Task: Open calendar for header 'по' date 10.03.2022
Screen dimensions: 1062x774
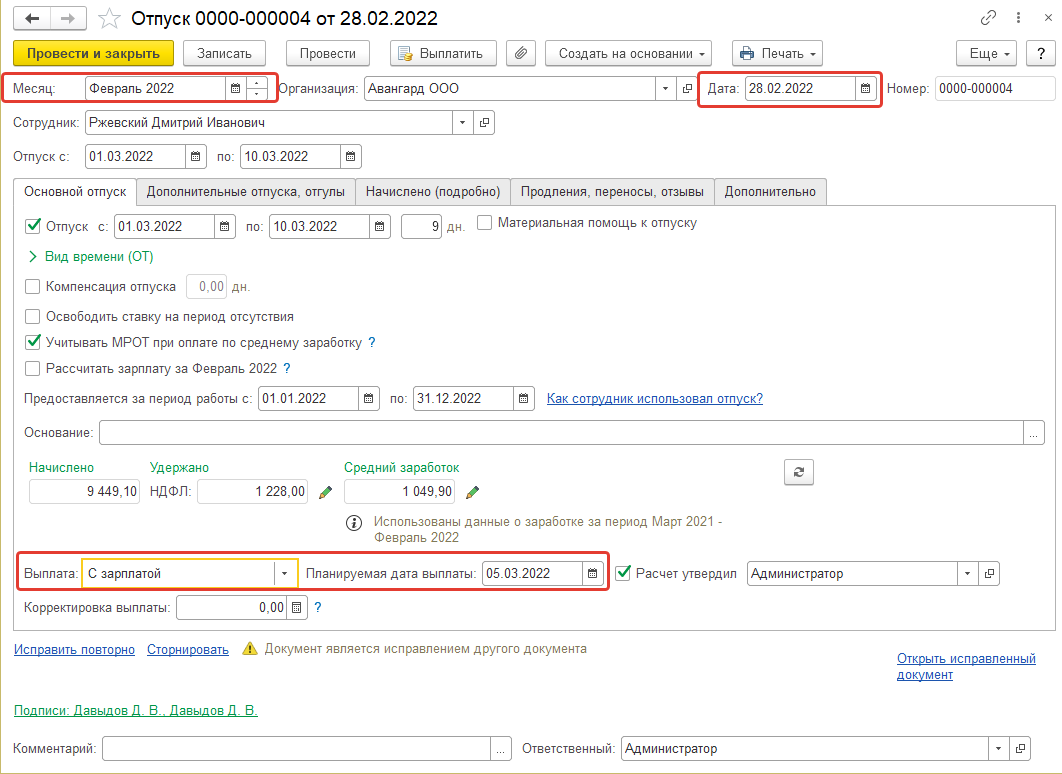Action: tap(350, 156)
